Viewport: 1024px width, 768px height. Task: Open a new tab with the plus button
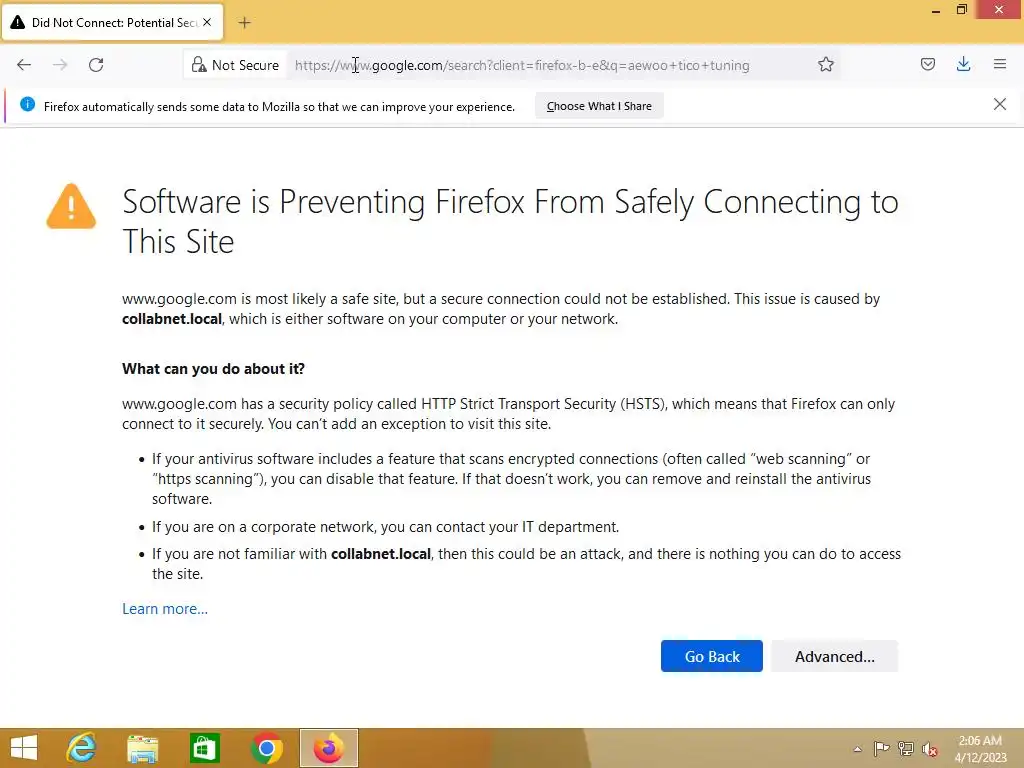(x=245, y=22)
